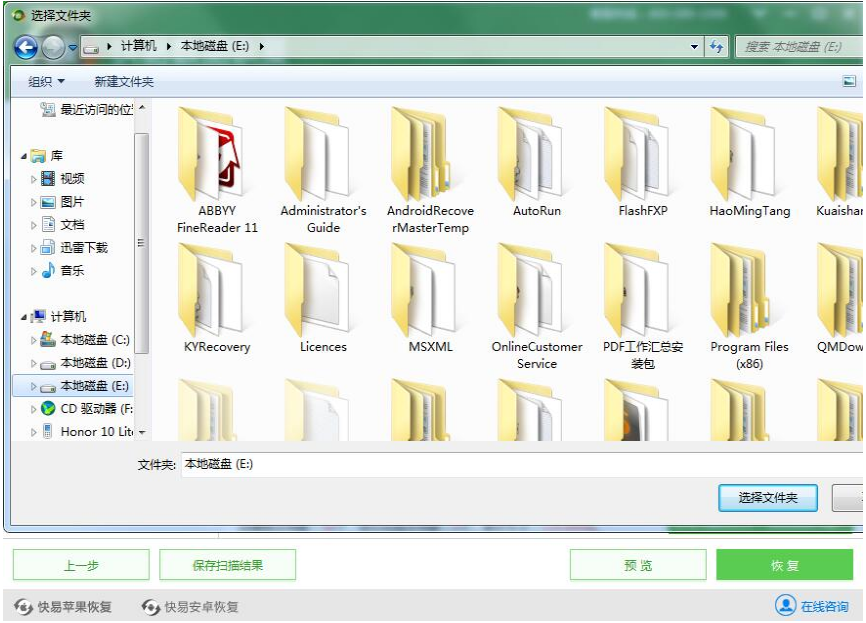Expand 本地磁盘 (C:) in the tree
Viewport: 866px width, 623px height.
coord(34,340)
